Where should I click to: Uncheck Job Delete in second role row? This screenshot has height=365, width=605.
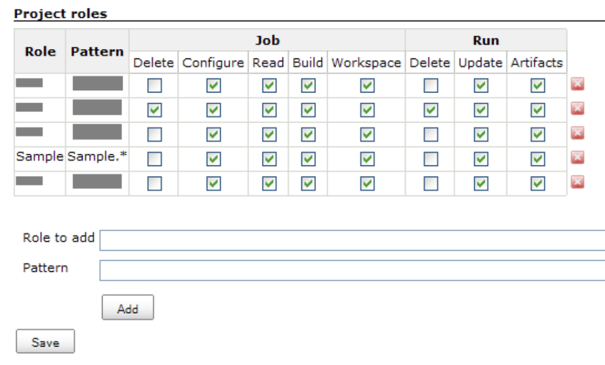point(154,110)
